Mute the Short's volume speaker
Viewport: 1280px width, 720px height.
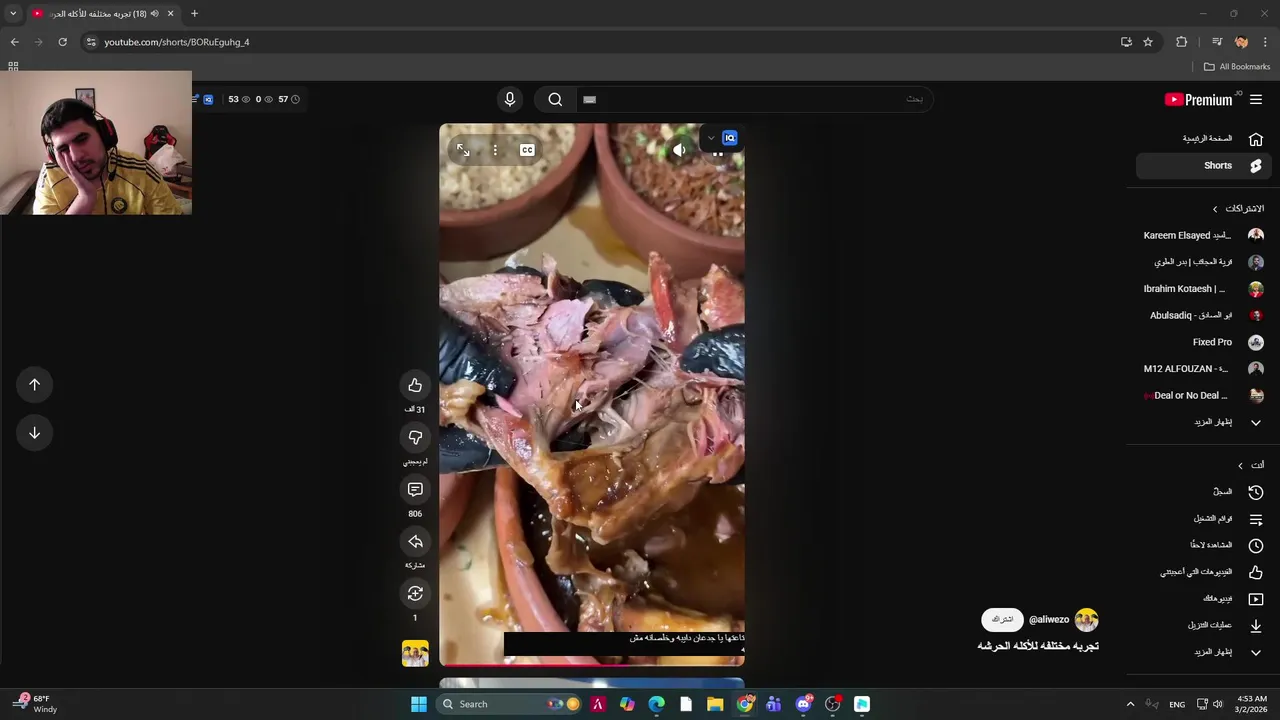[679, 150]
